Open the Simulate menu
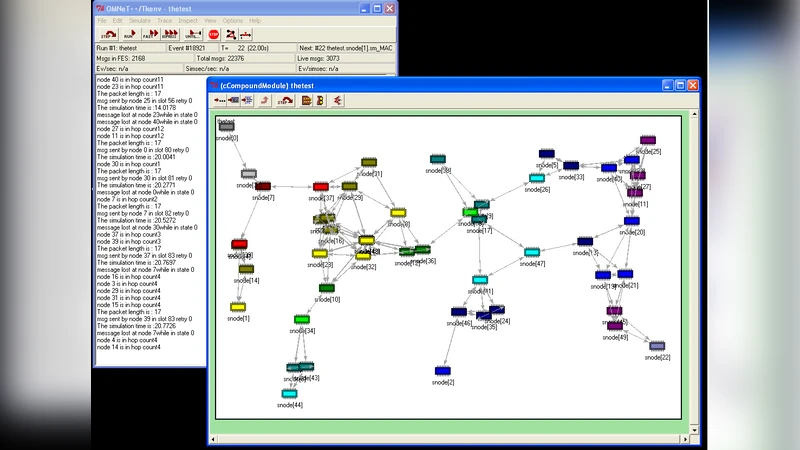 point(139,20)
